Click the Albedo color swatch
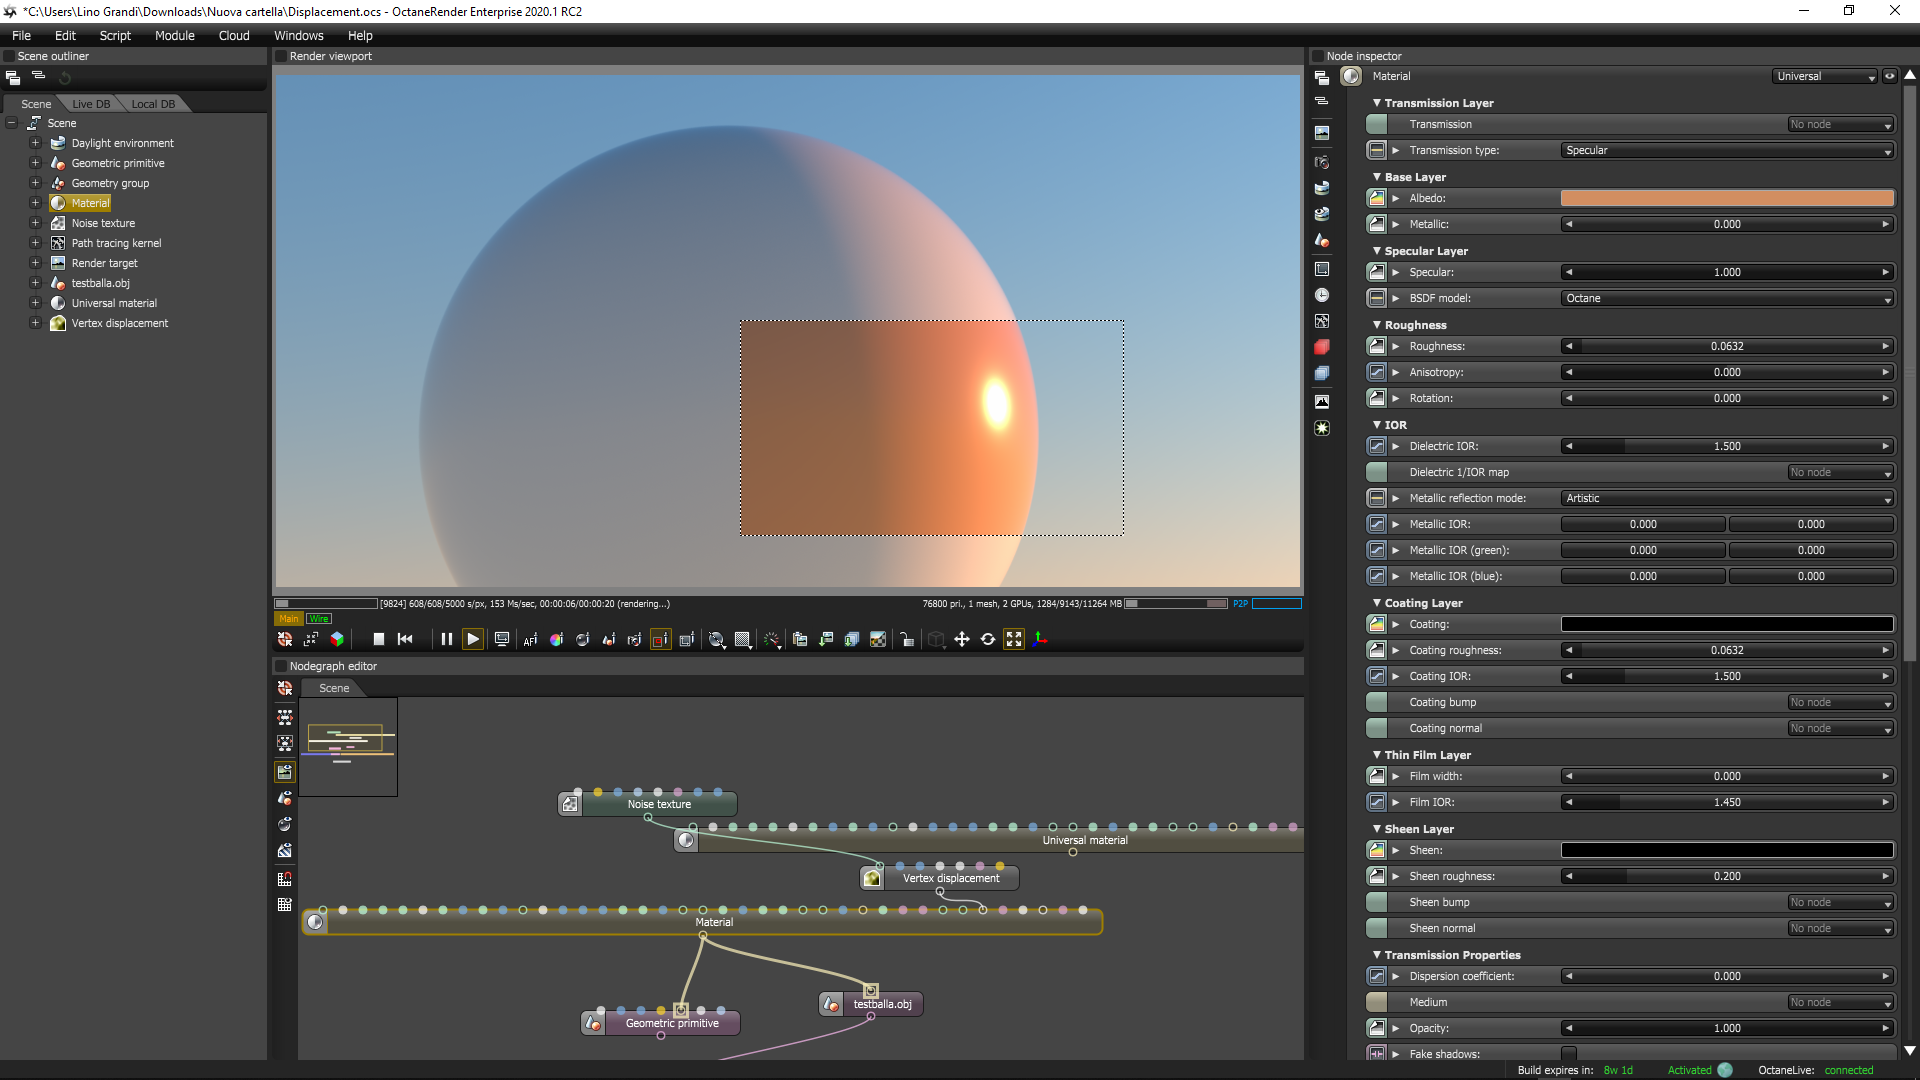The height and width of the screenshot is (1080, 1920). [1727, 198]
